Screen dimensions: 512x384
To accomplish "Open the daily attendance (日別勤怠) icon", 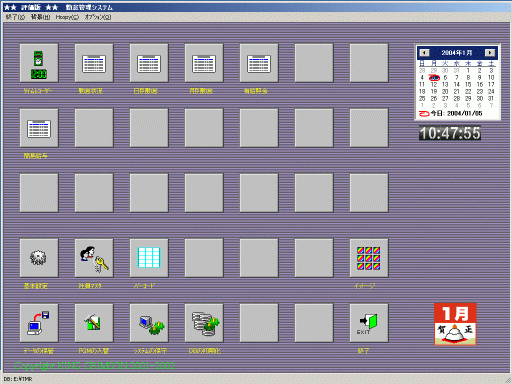I will click(149, 63).
